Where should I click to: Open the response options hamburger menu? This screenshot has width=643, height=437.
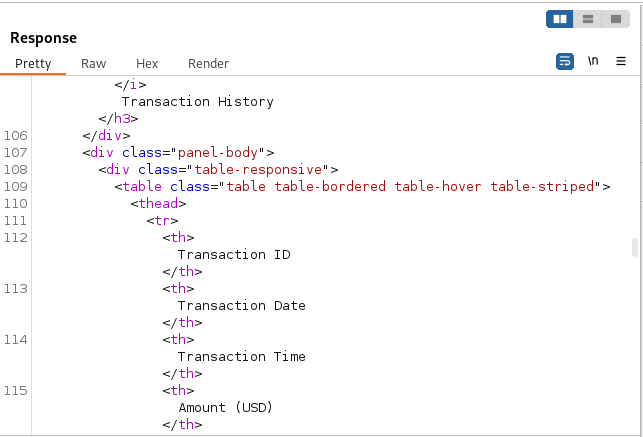coord(621,61)
